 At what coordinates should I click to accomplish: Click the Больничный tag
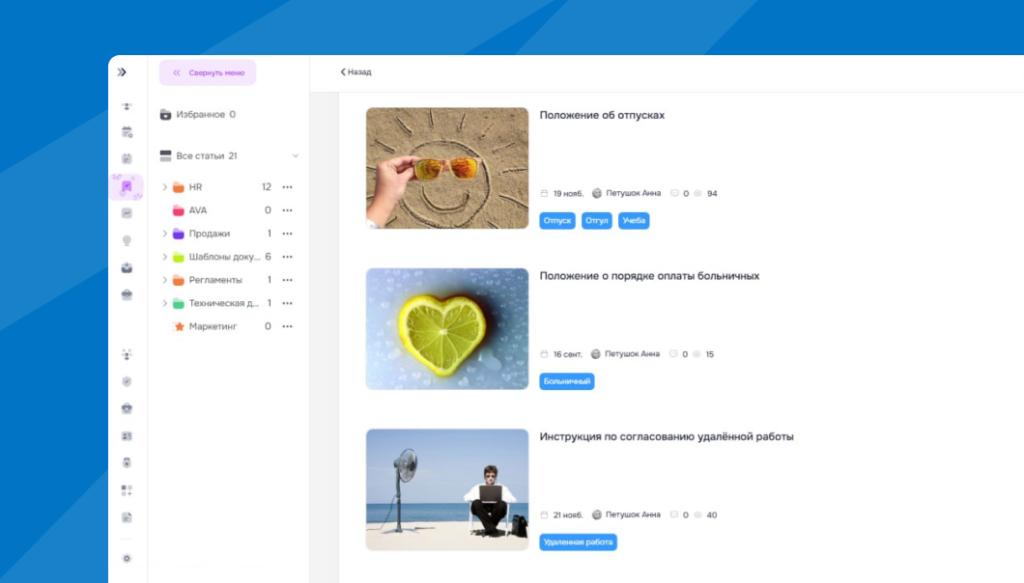click(x=567, y=381)
